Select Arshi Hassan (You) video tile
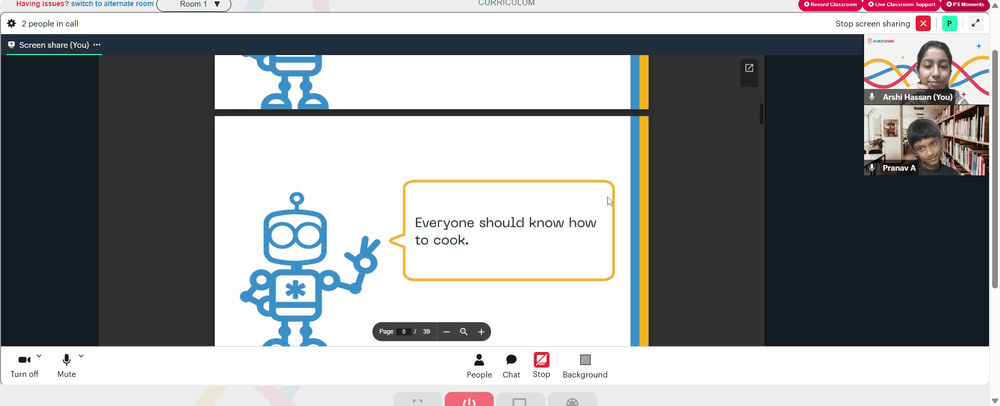Image resolution: width=1000 pixels, height=406 pixels. tap(925, 69)
